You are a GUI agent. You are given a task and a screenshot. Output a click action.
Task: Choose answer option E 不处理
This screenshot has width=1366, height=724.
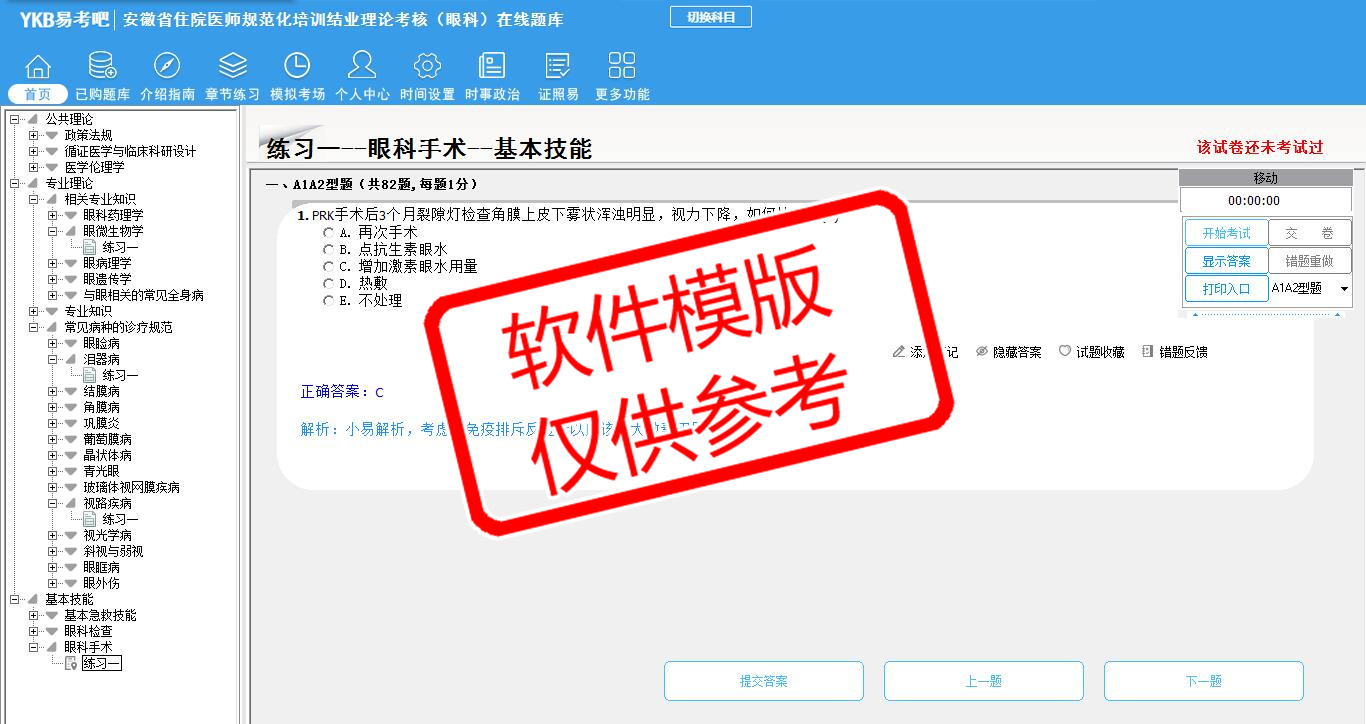[x=328, y=301]
